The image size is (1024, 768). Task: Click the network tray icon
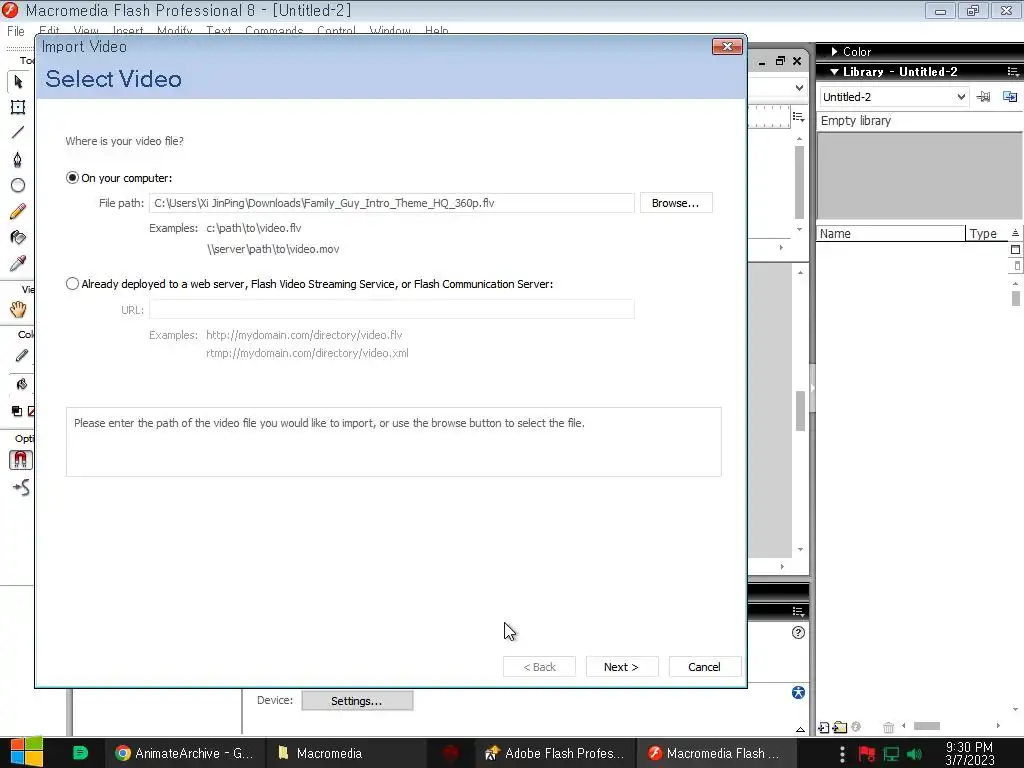(x=891, y=754)
